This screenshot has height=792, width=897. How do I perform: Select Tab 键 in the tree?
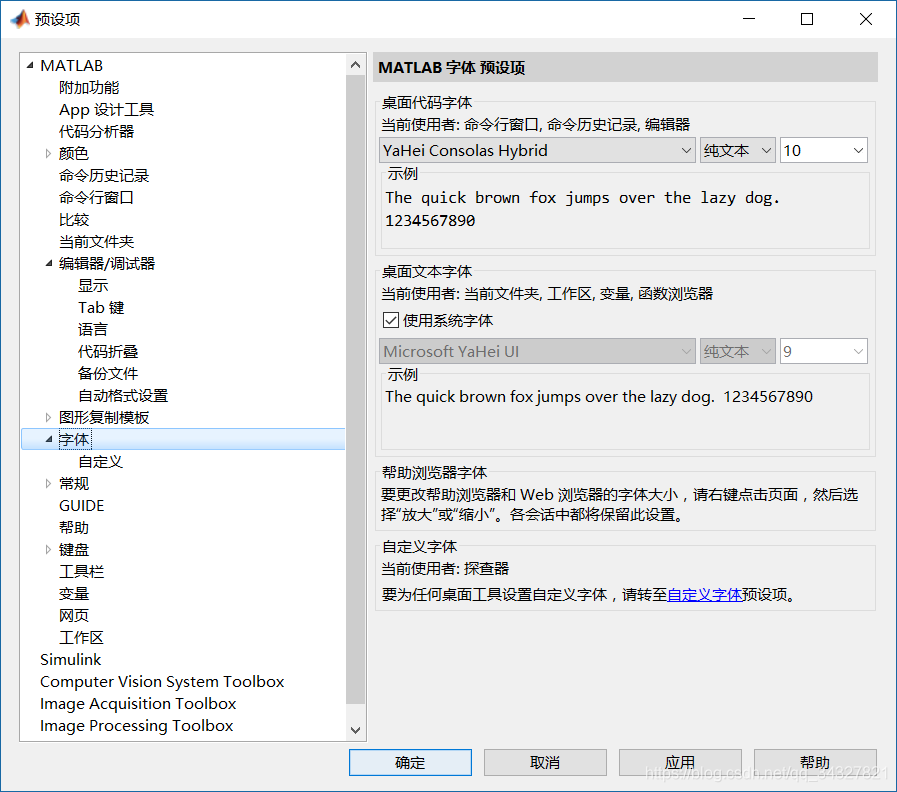tap(101, 307)
